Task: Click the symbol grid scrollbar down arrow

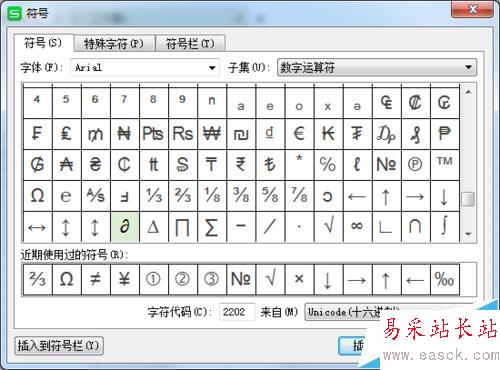Action: point(468,234)
